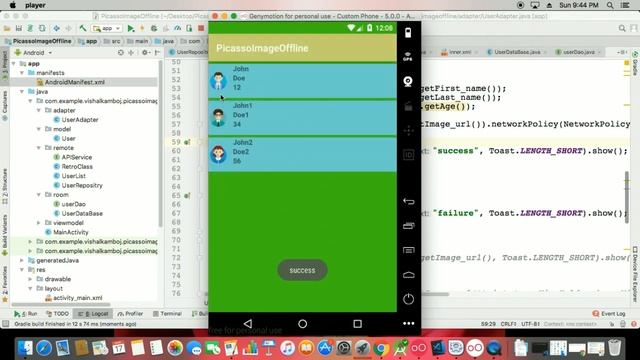The image size is (640, 360).
Task: Click the project panel settings gear
Action: pyautogui.click(x=145, y=53)
